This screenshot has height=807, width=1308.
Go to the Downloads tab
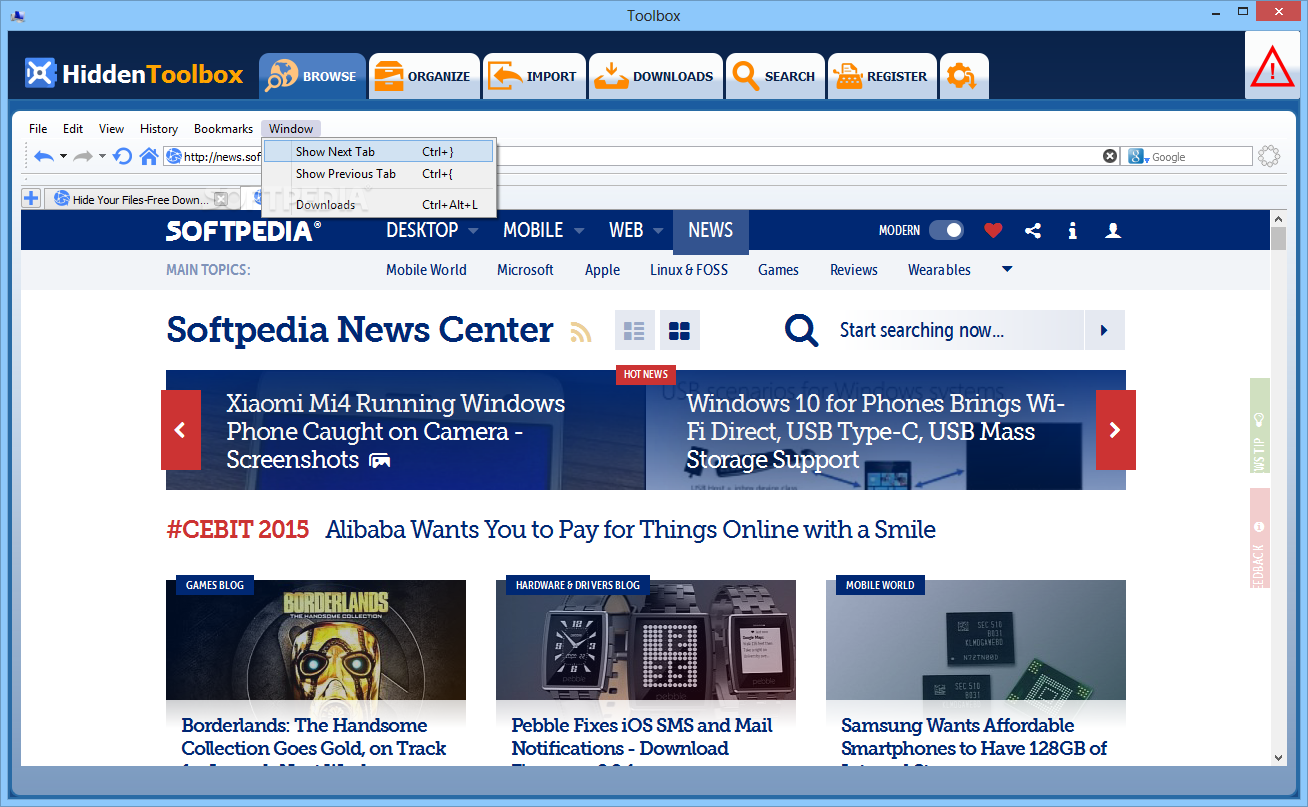(x=655, y=76)
